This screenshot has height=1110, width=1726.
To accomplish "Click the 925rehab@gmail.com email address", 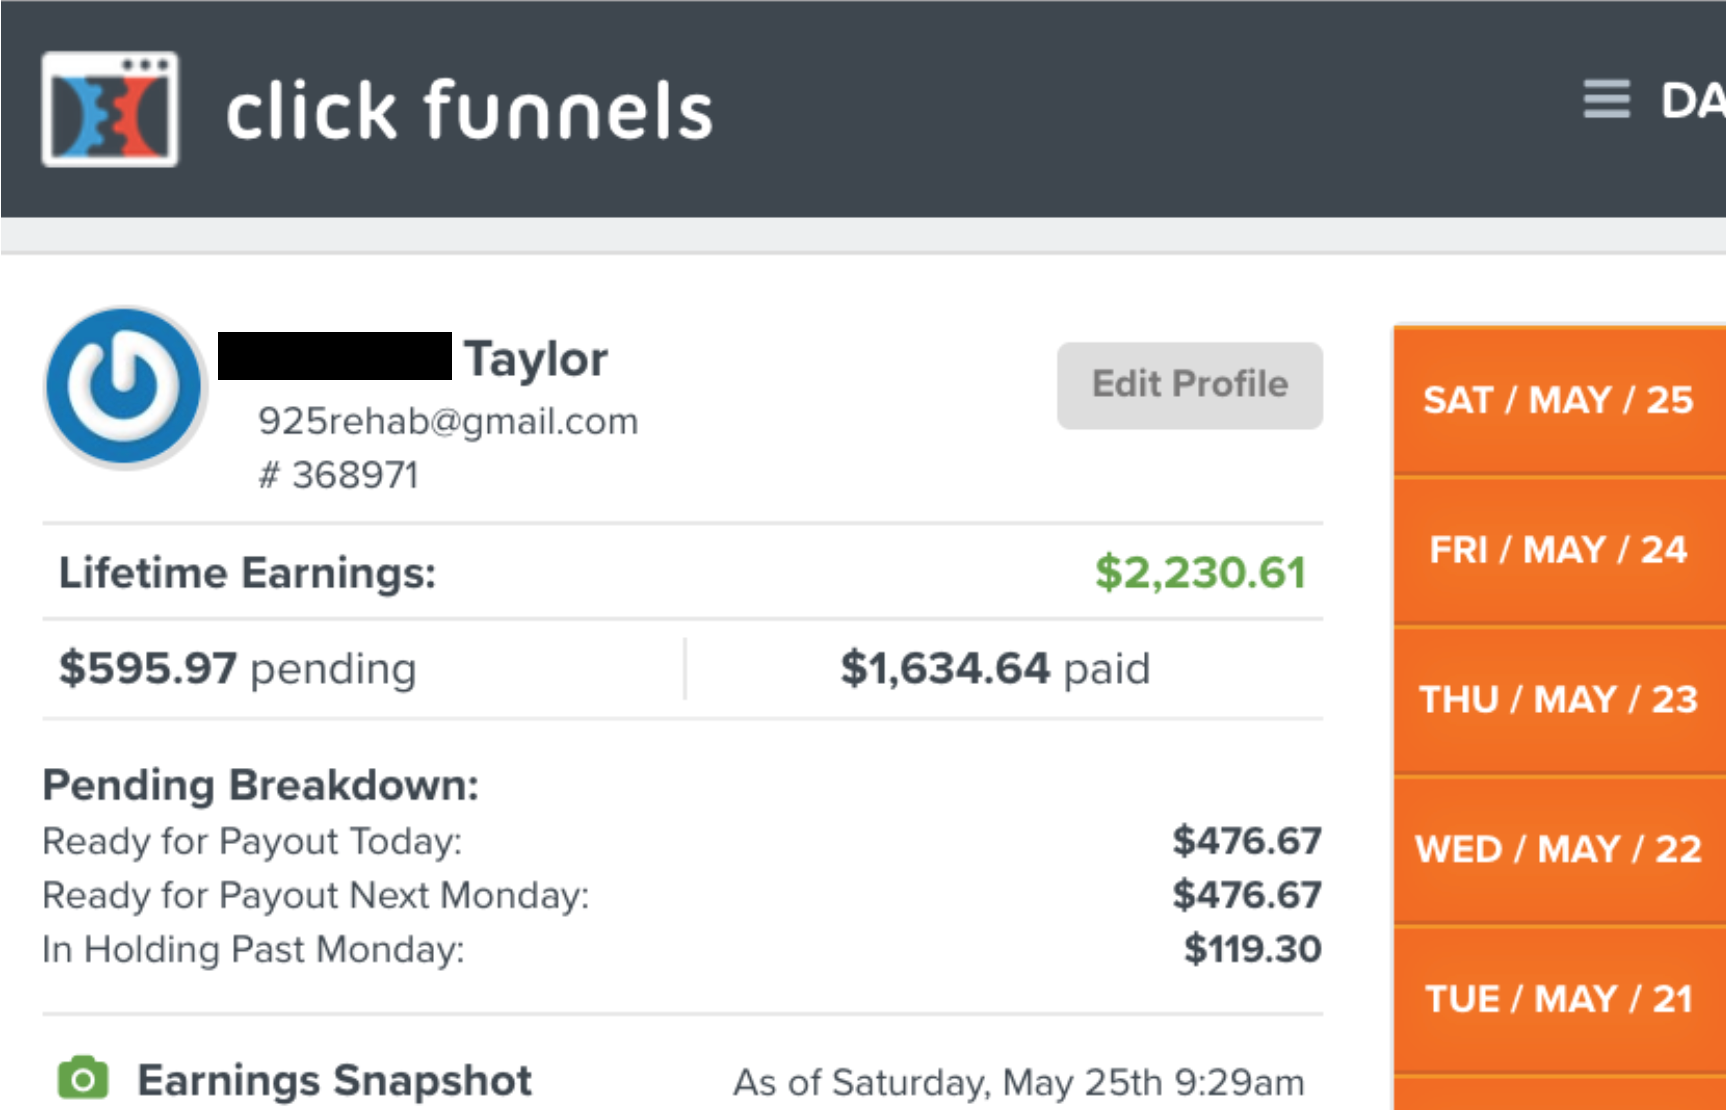I will tap(448, 421).
